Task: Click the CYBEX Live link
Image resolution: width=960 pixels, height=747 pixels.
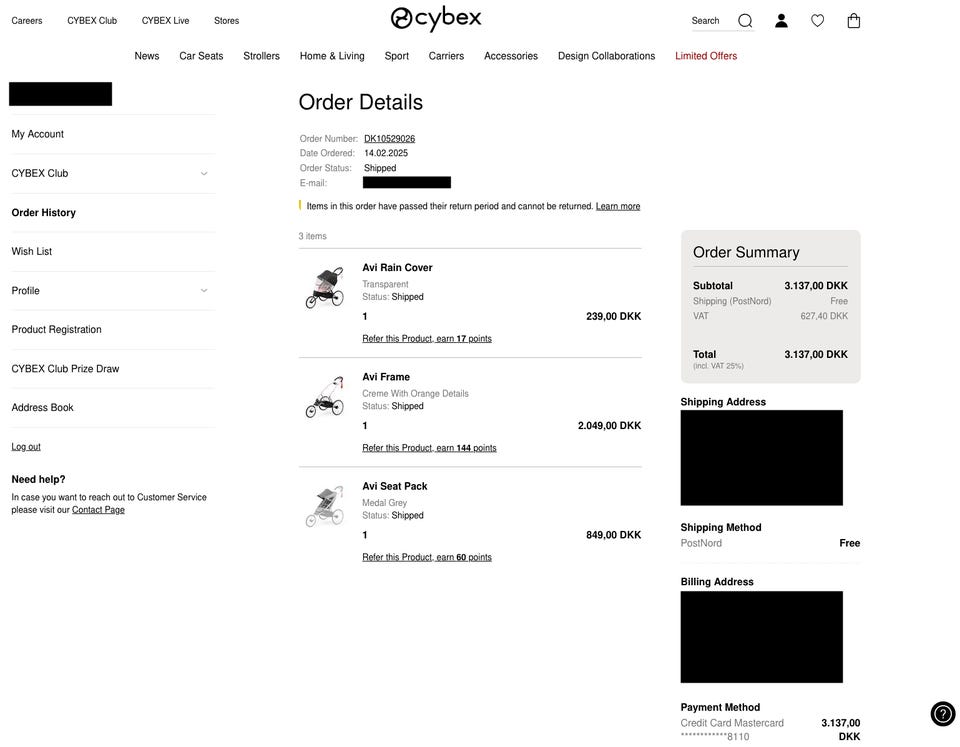Action: pos(165,21)
